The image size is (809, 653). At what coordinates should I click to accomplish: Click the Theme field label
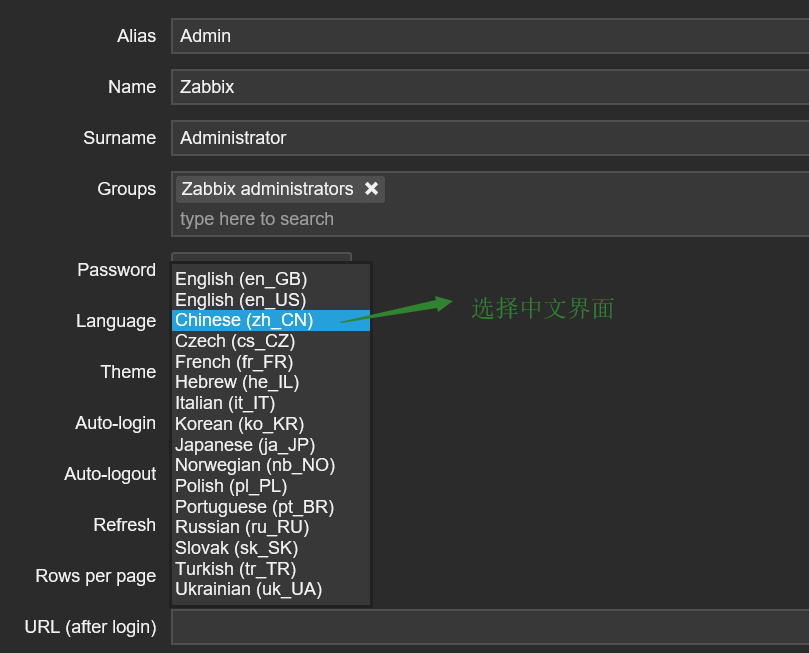click(128, 372)
